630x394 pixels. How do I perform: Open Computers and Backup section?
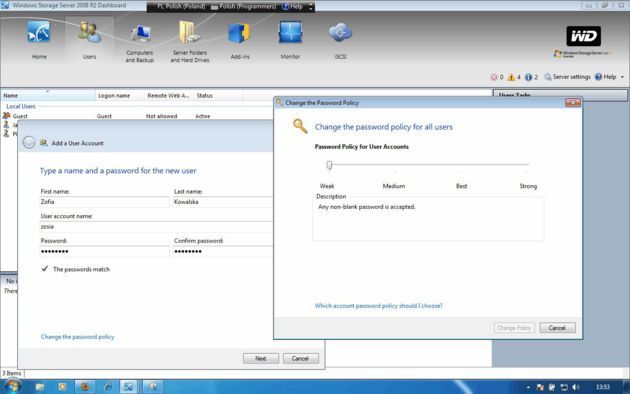click(139, 42)
